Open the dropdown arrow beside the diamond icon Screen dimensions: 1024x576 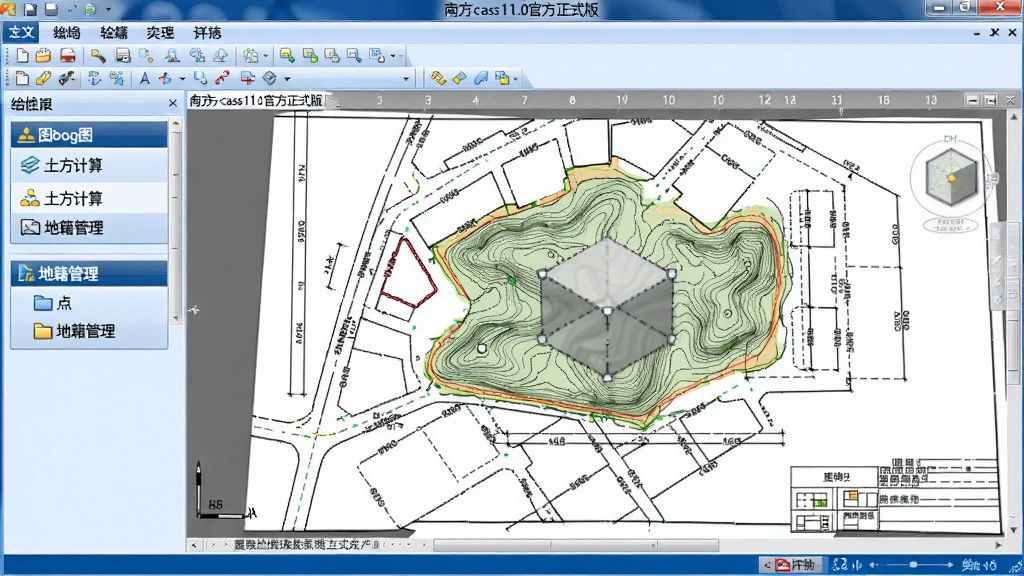coord(287,79)
